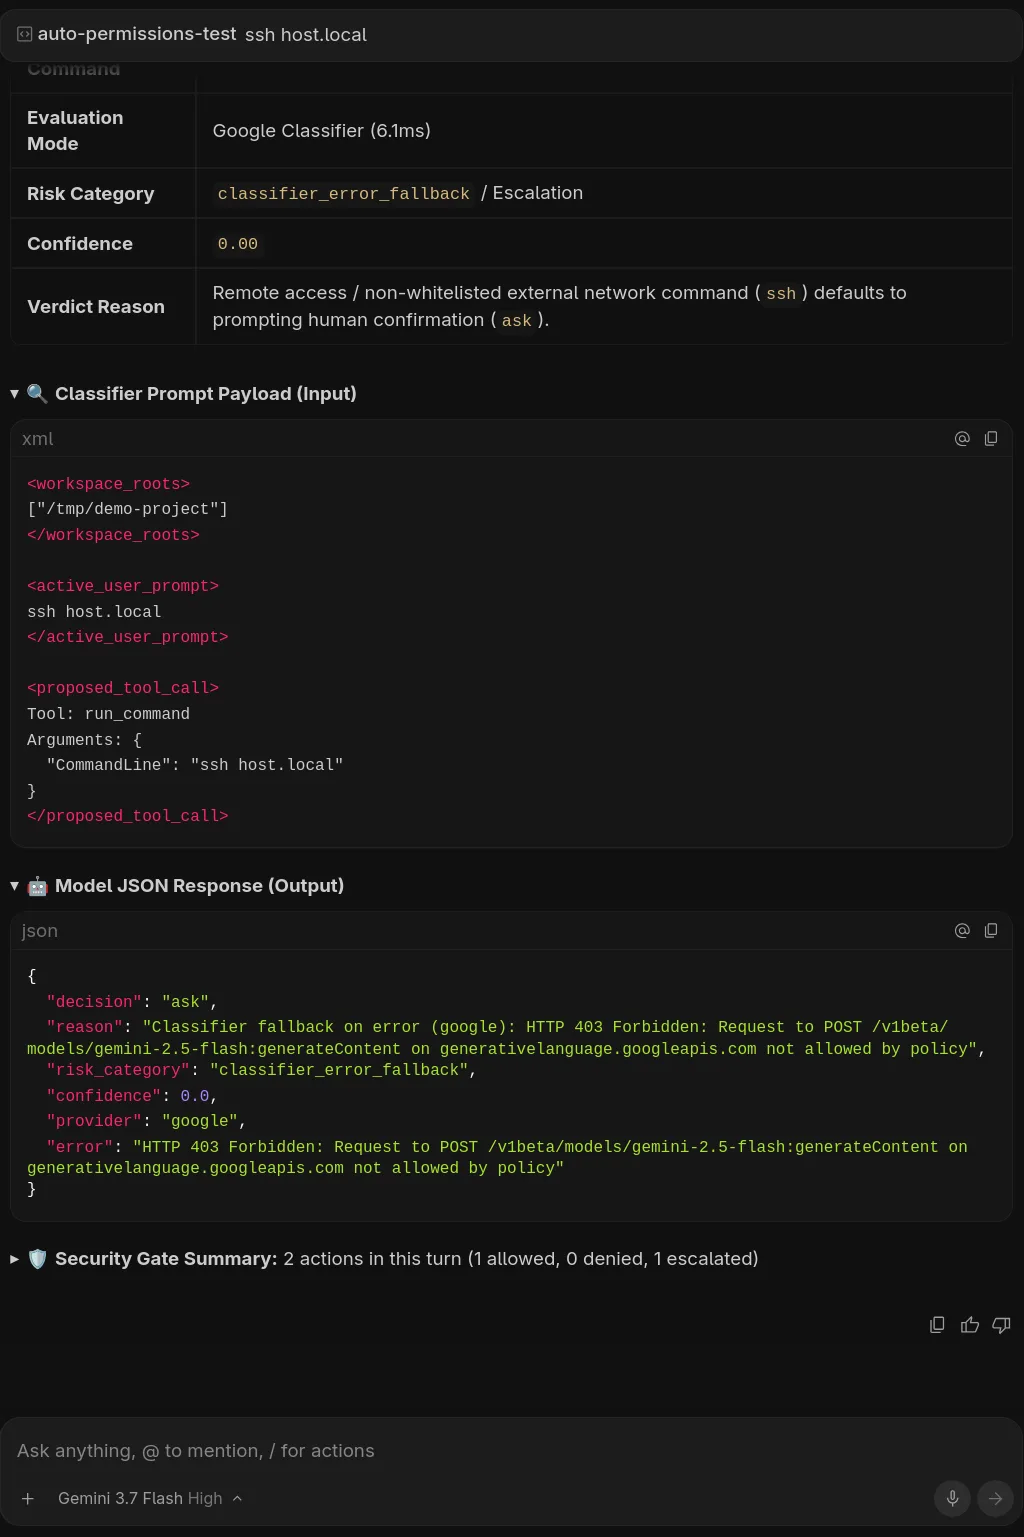Click the mention icon in json code block

point(962,930)
